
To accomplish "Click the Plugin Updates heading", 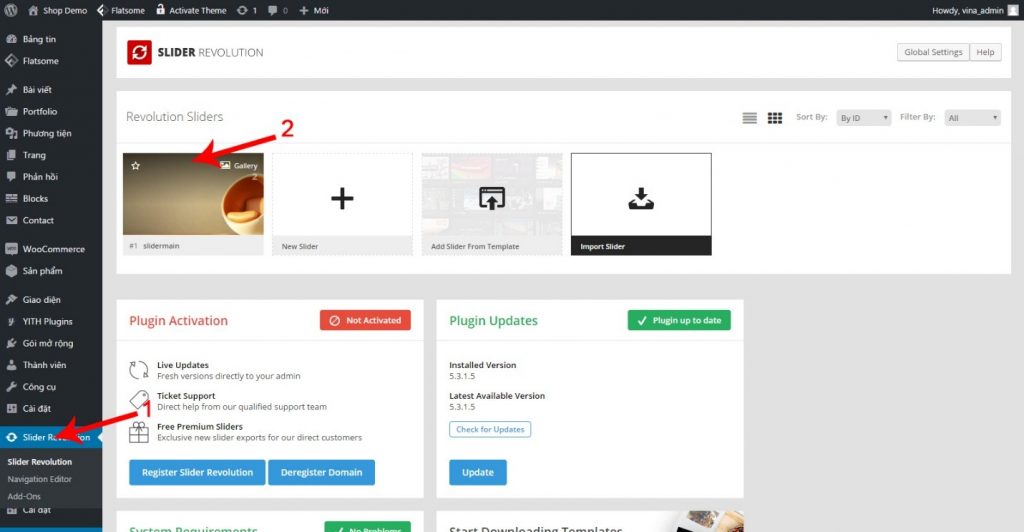I will pyautogui.click(x=494, y=321).
